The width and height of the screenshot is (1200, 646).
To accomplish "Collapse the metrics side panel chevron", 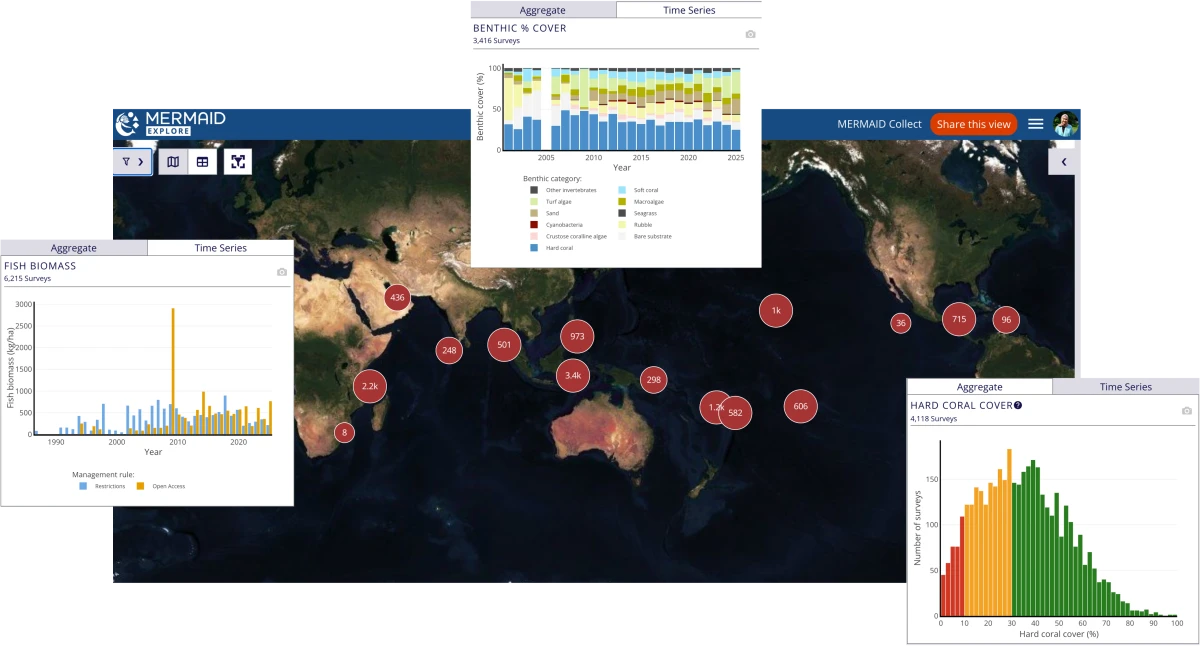I will 1063,161.
